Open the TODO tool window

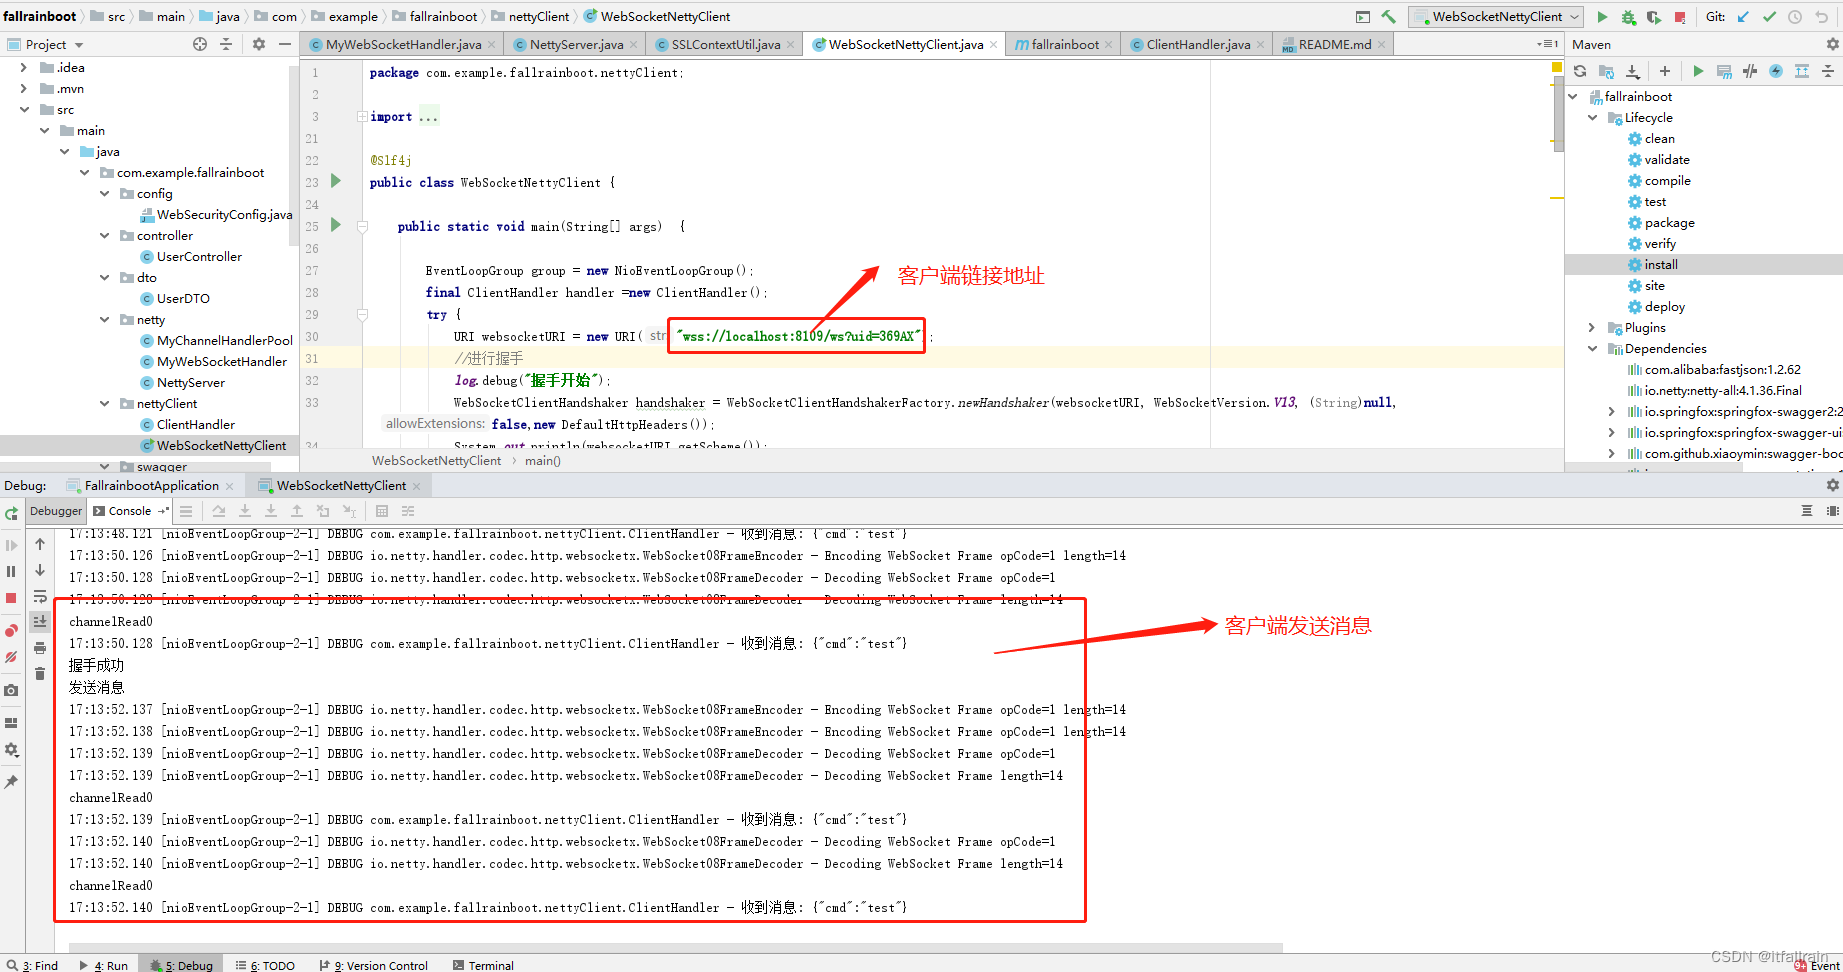(265, 965)
